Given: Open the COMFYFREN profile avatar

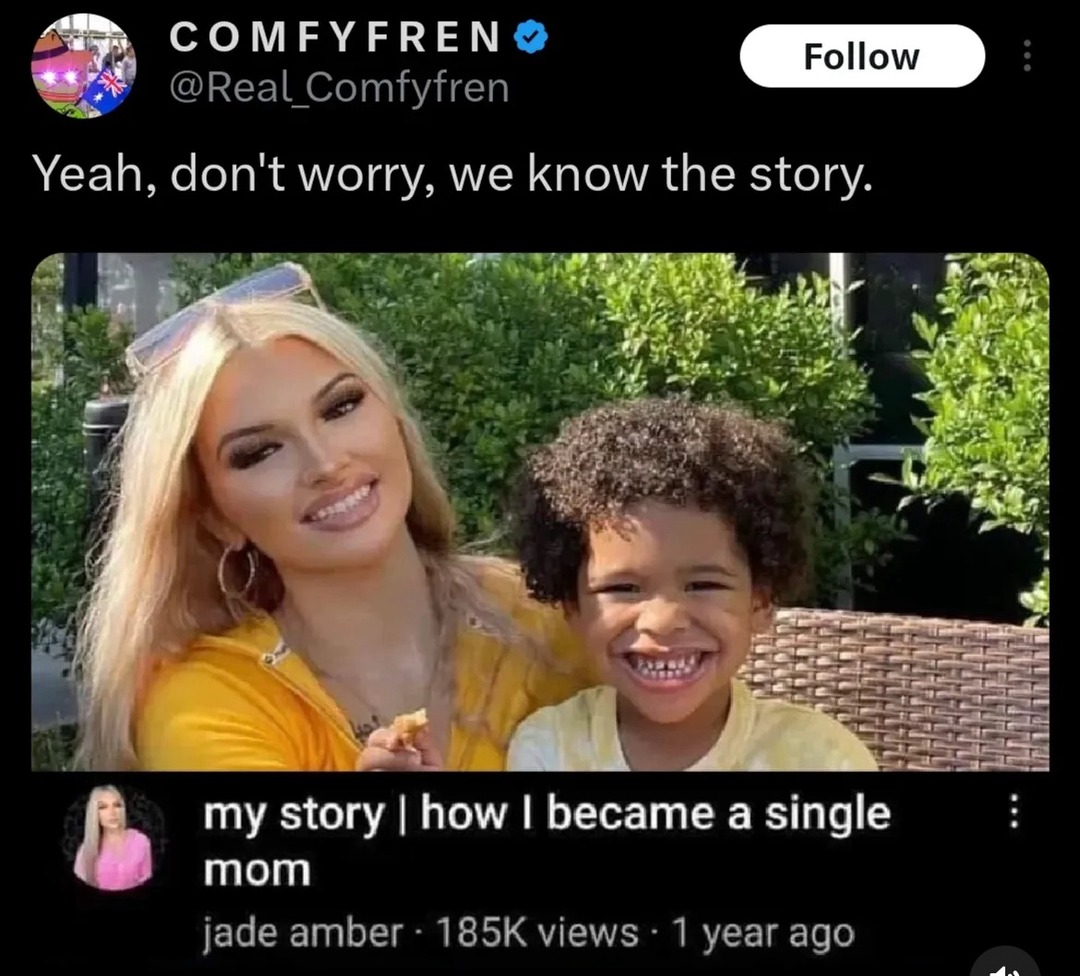Looking at the screenshot, I should tap(83, 65).
